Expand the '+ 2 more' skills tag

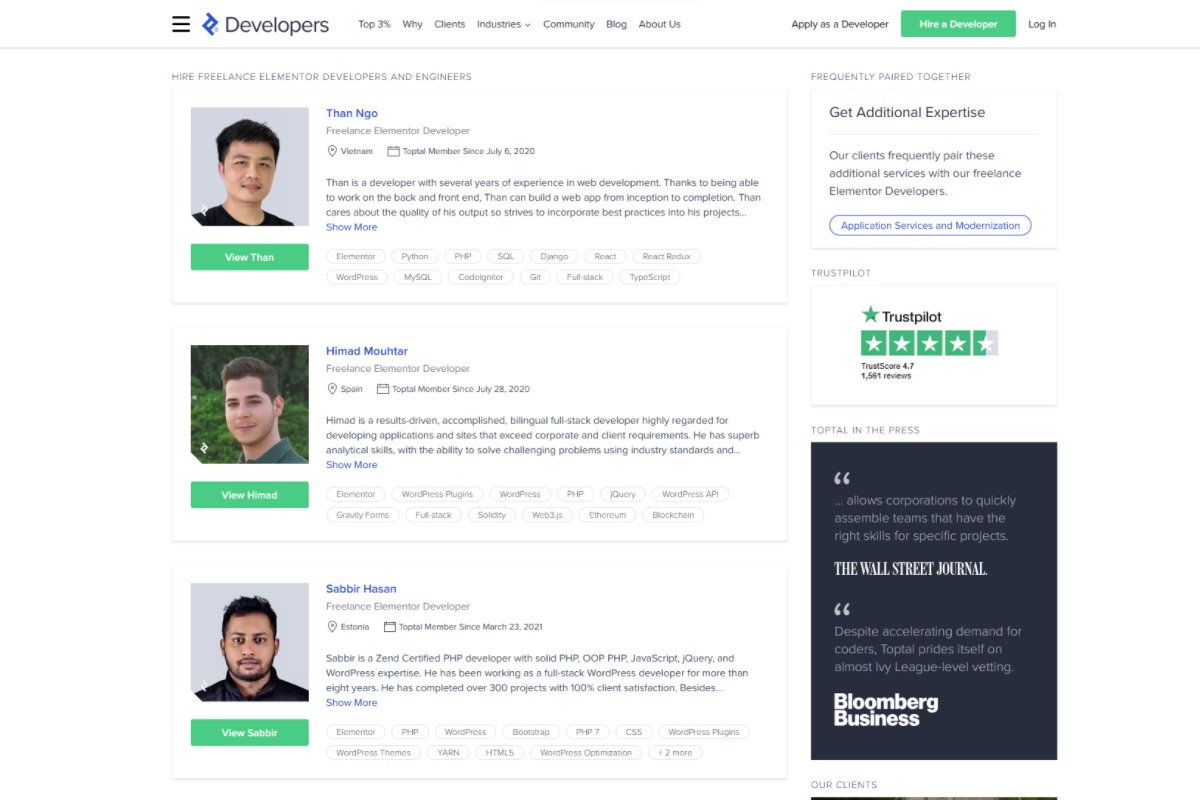[x=675, y=753]
